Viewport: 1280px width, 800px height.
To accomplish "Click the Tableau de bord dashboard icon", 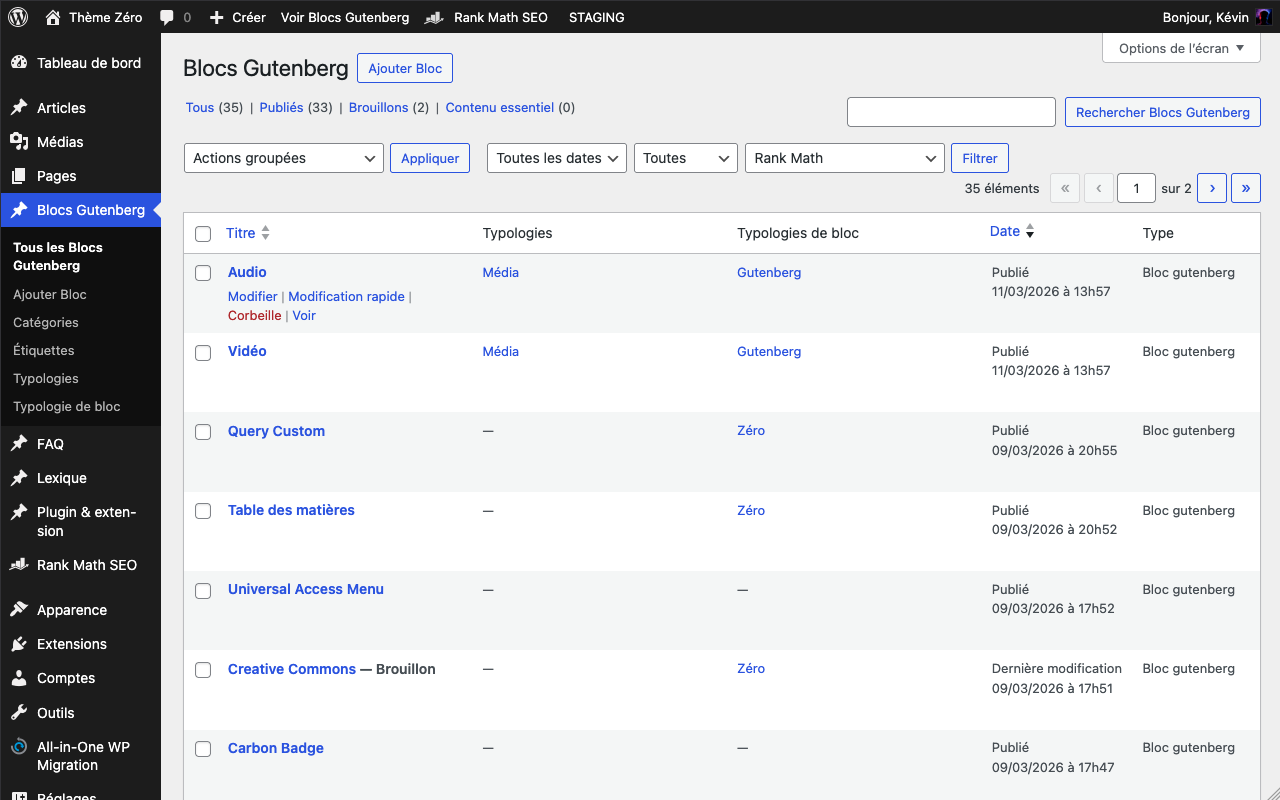I will [x=19, y=62].
